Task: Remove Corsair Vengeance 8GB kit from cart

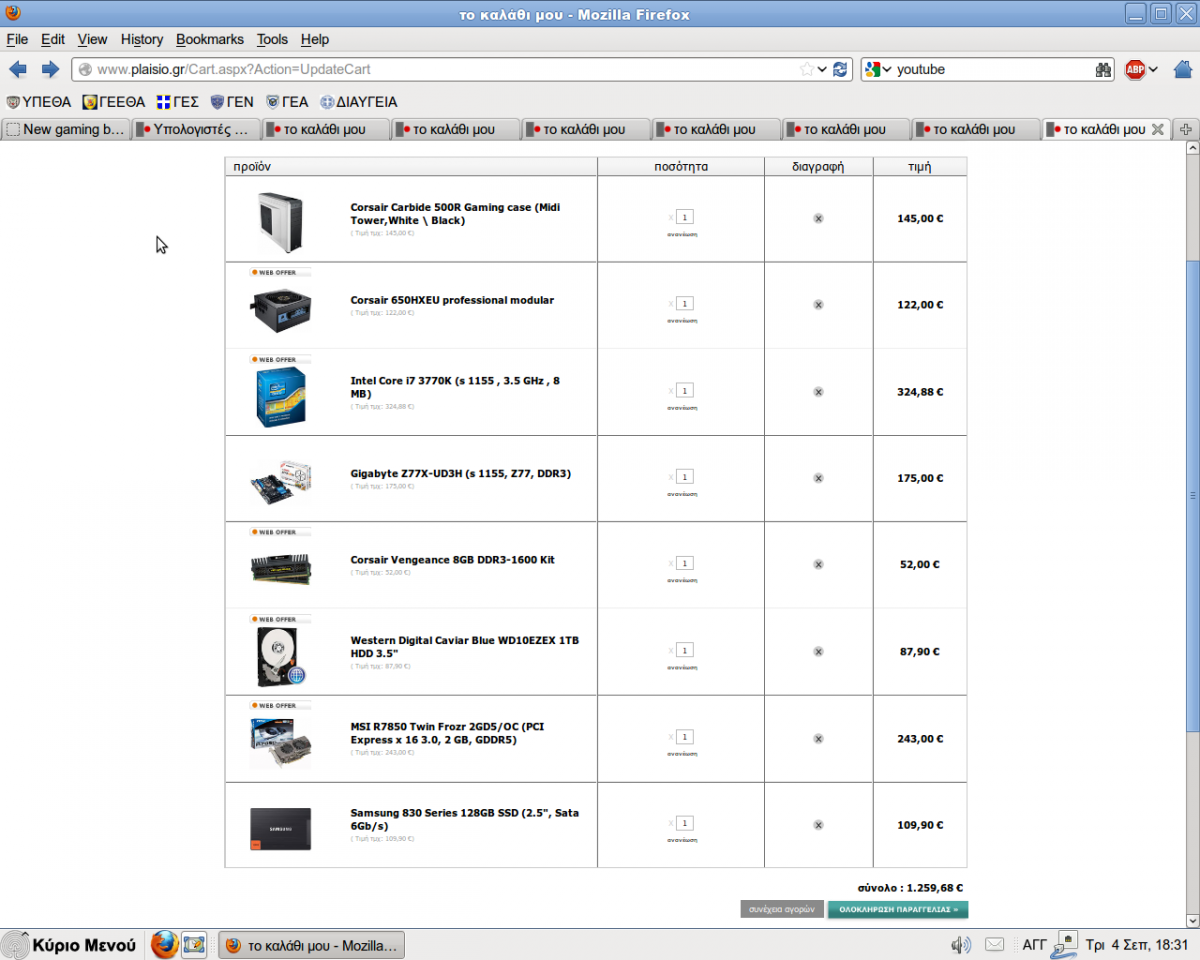Action: (818, 564)
